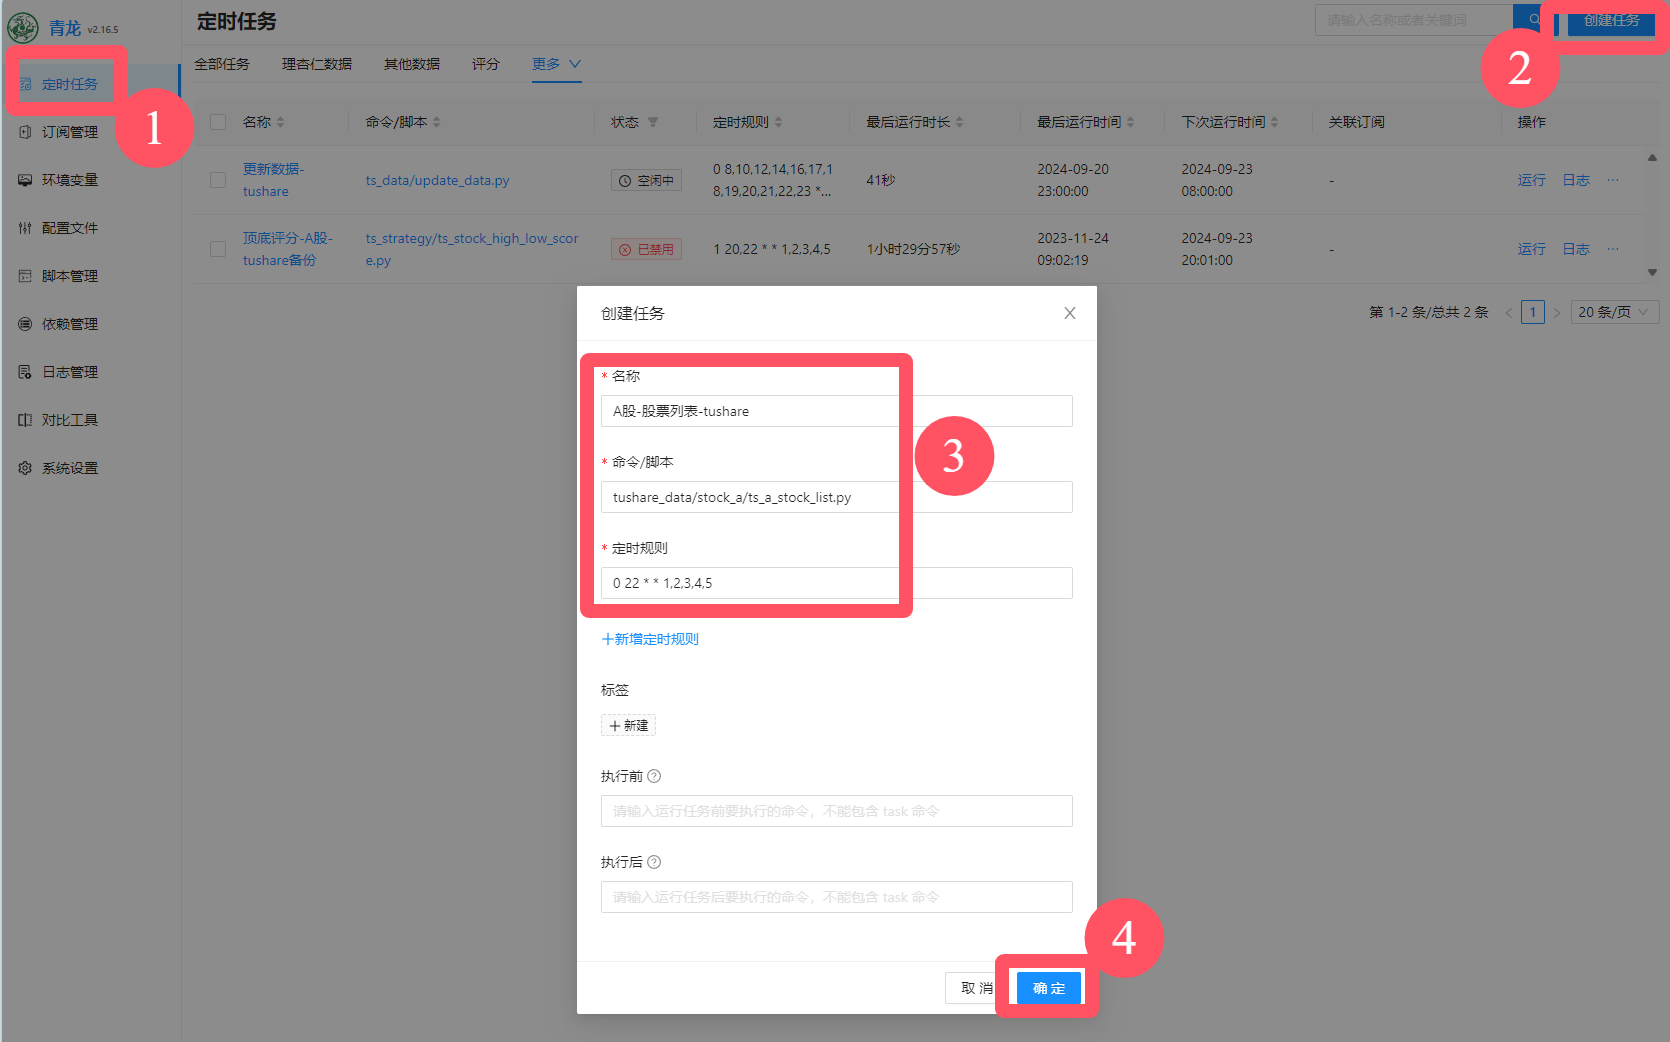Click the 执行前 command input
The image size is (1670, 1042).
click(x=837, y=811)
